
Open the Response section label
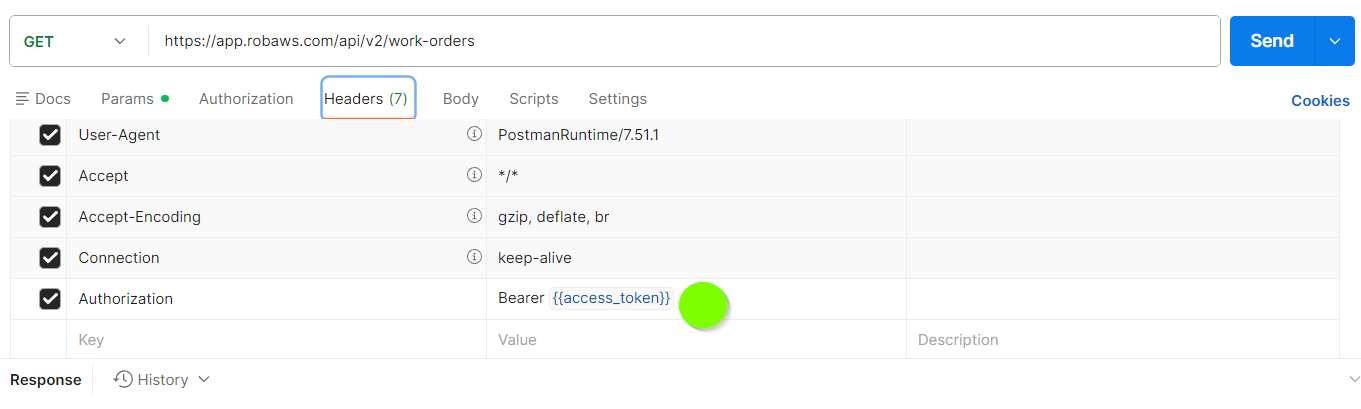[46, 380]
